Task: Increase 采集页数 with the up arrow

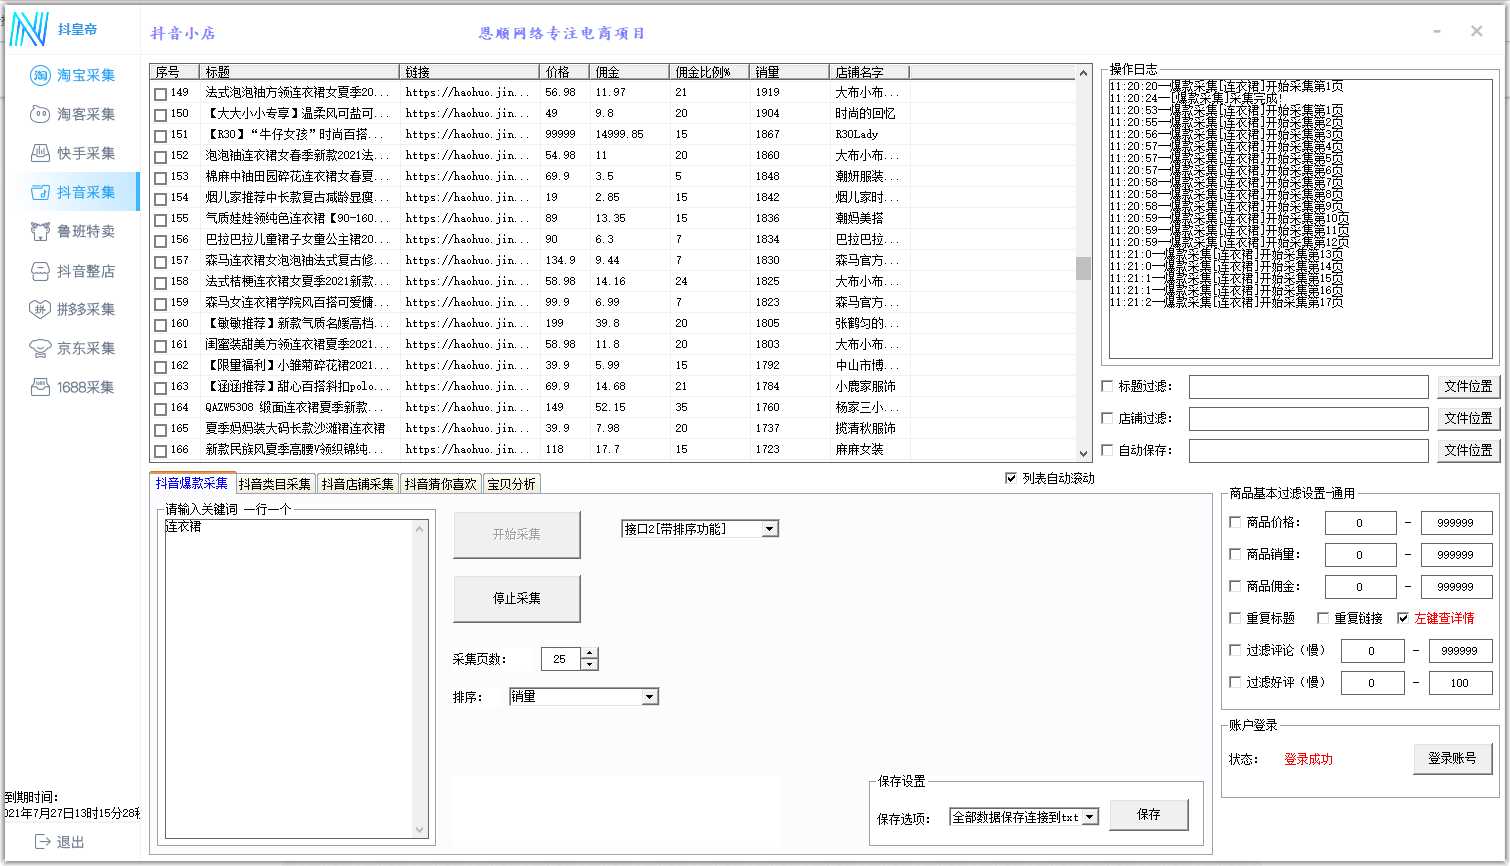Action: 589,654
